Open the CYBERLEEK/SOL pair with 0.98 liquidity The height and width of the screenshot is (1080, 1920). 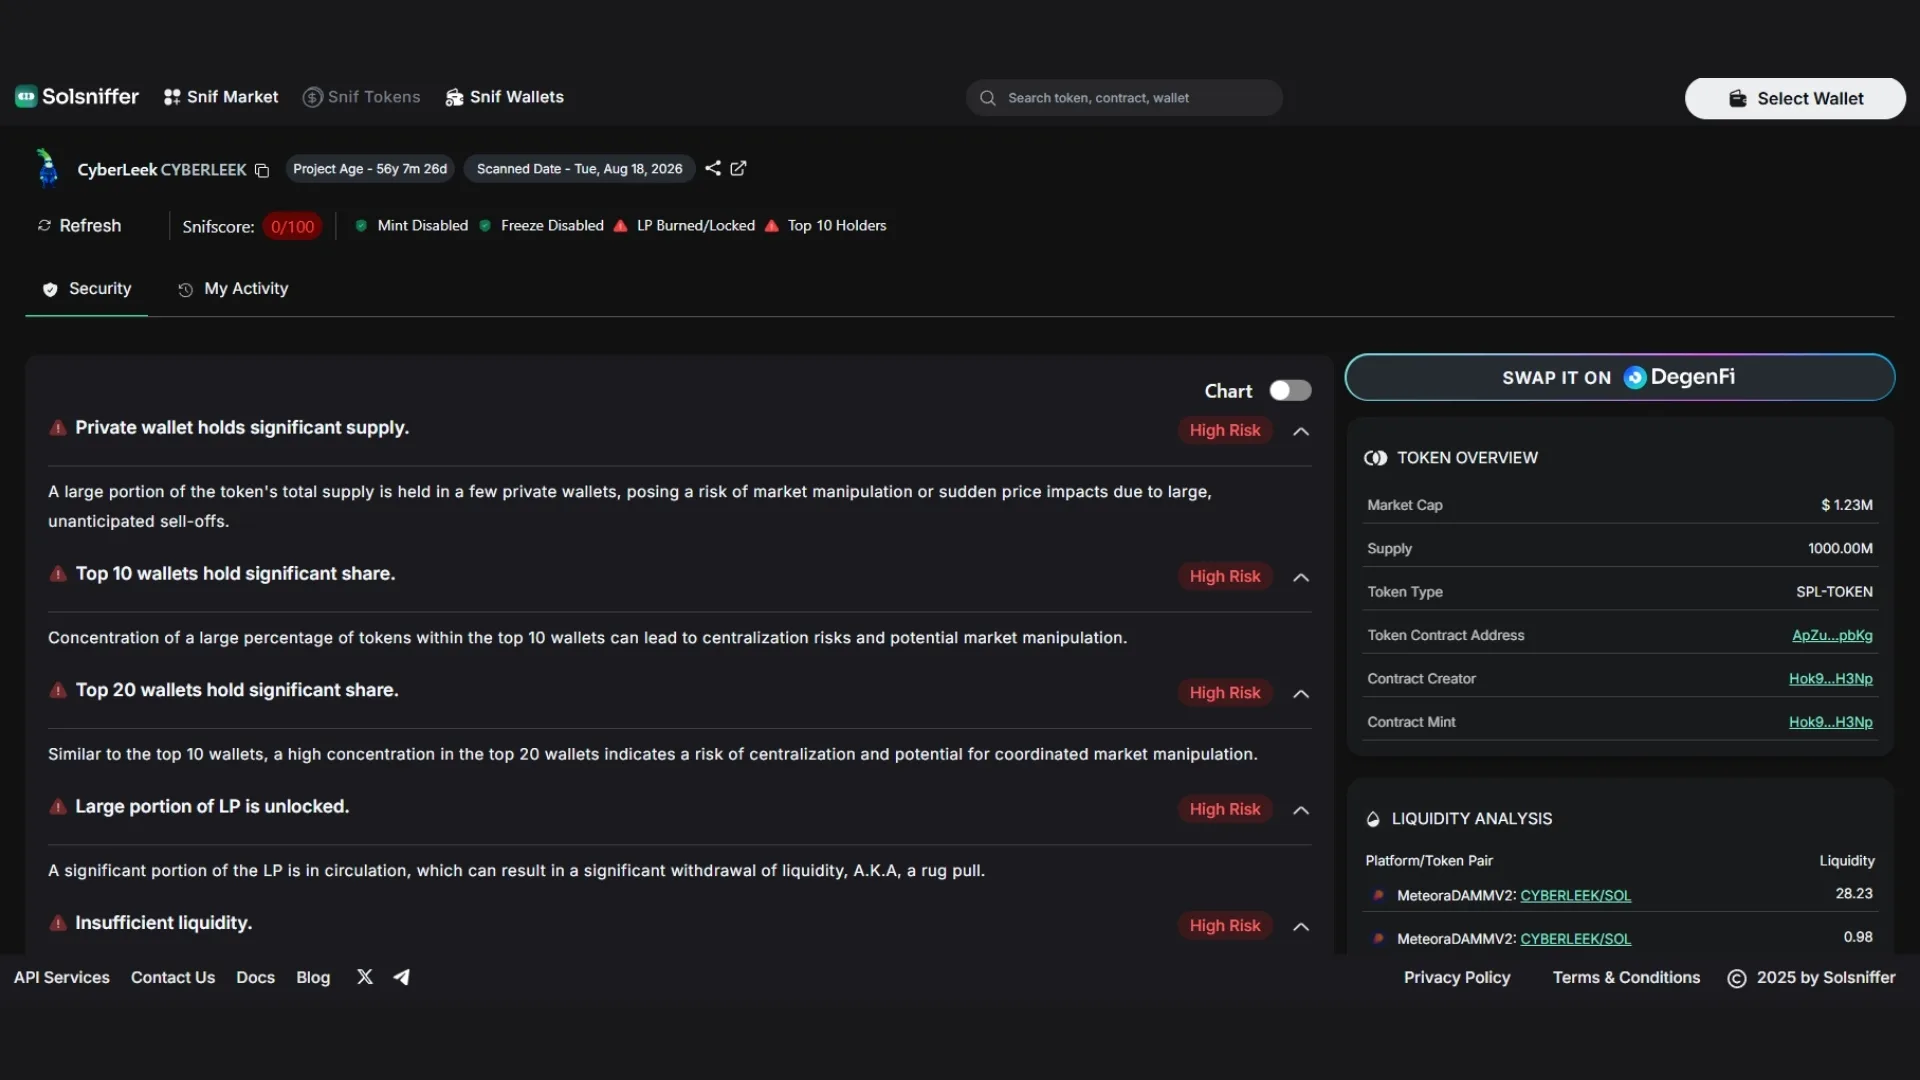[1576, 938]
